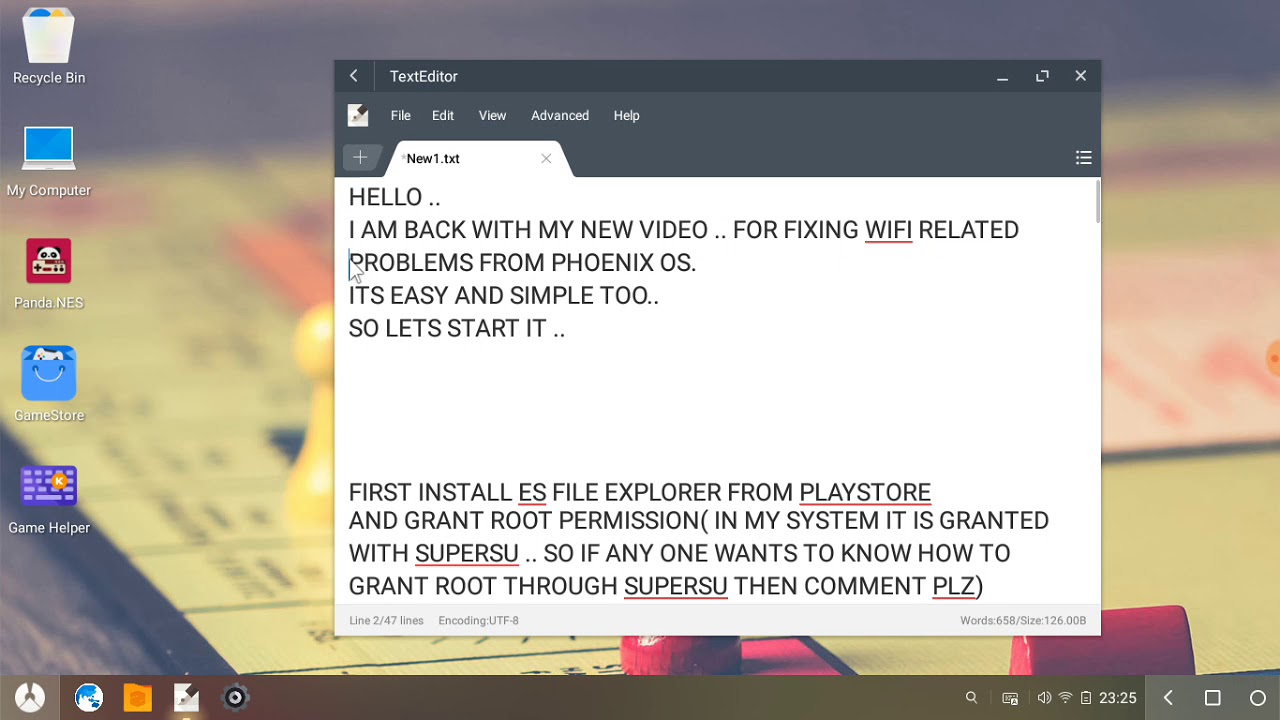1280x720 pixels.
Task: Click the taskbar search icon
Action: (x=971, y=698)
